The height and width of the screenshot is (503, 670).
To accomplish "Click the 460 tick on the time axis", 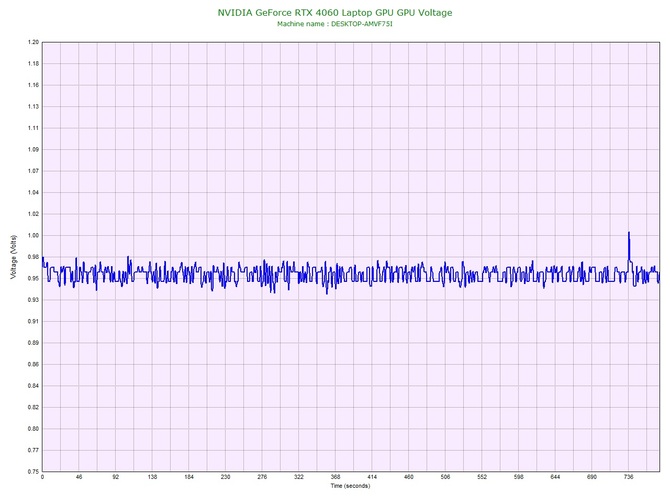I will point(409,477).
